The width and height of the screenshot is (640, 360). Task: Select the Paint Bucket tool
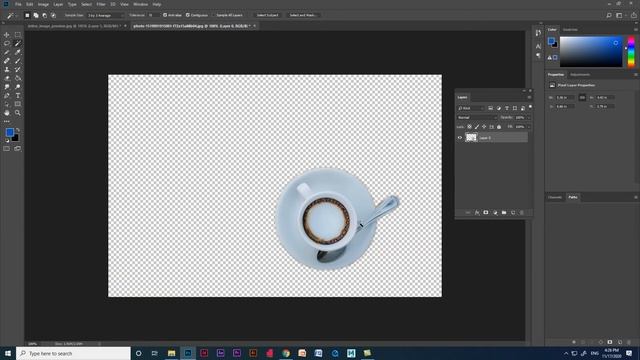[x=18, y=78]
